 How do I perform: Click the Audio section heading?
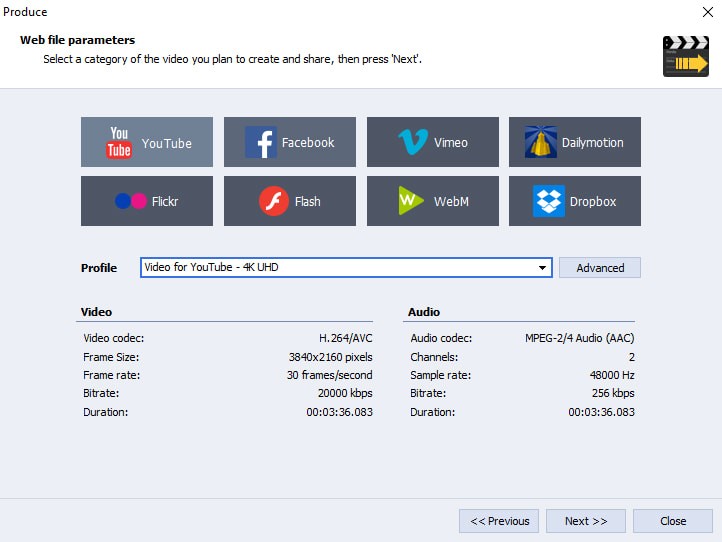click(x=424, y=312)
